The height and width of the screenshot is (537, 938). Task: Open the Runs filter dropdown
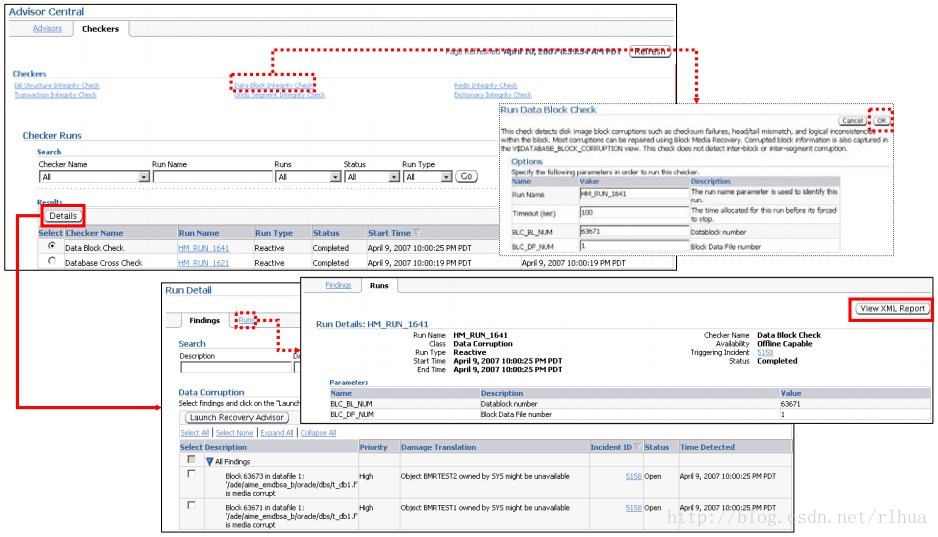pyautogui.click(x=335, y=177)
